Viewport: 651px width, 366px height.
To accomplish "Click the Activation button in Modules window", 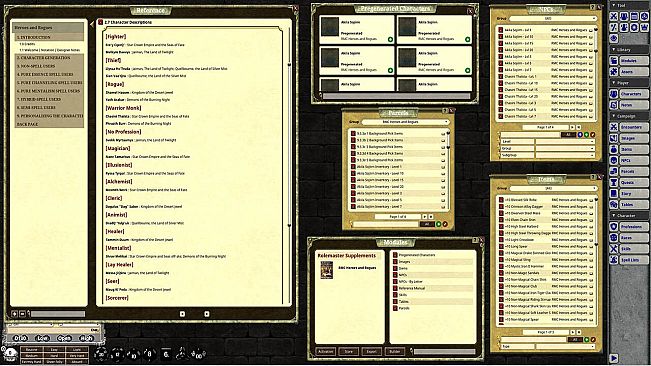I will click(326, 351).
